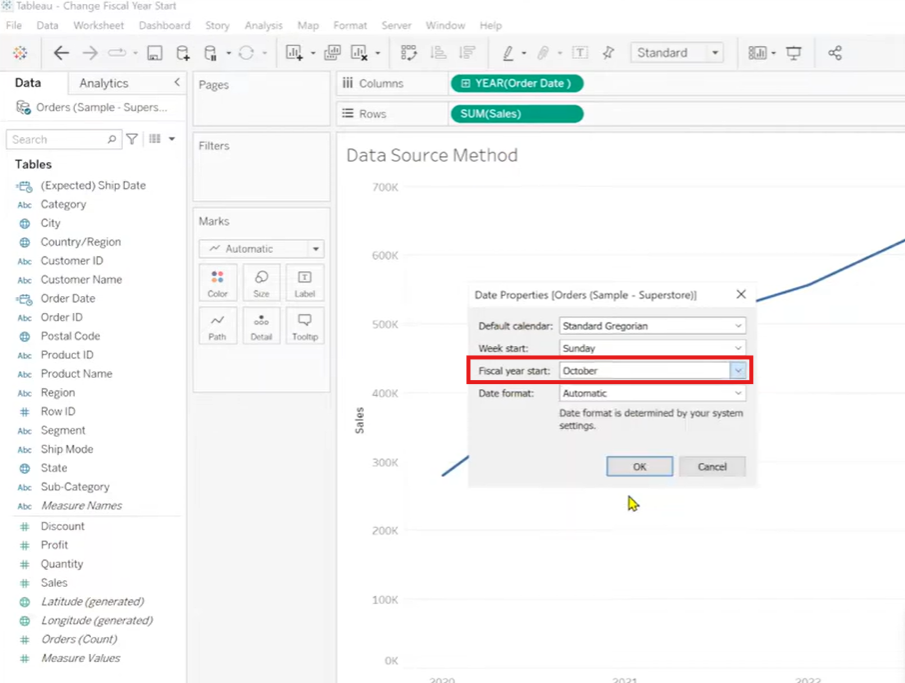
Task: Open the Format menu
Action: tap(350, 25)
